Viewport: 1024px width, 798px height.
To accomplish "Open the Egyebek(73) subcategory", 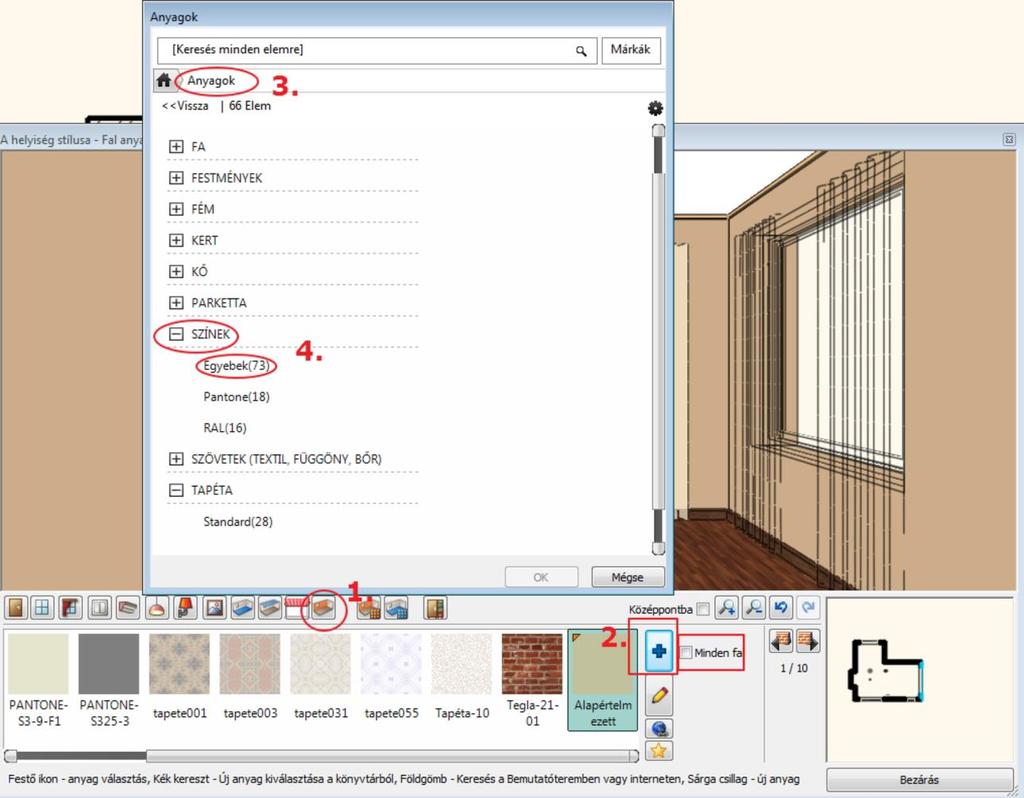I will 236,365.
